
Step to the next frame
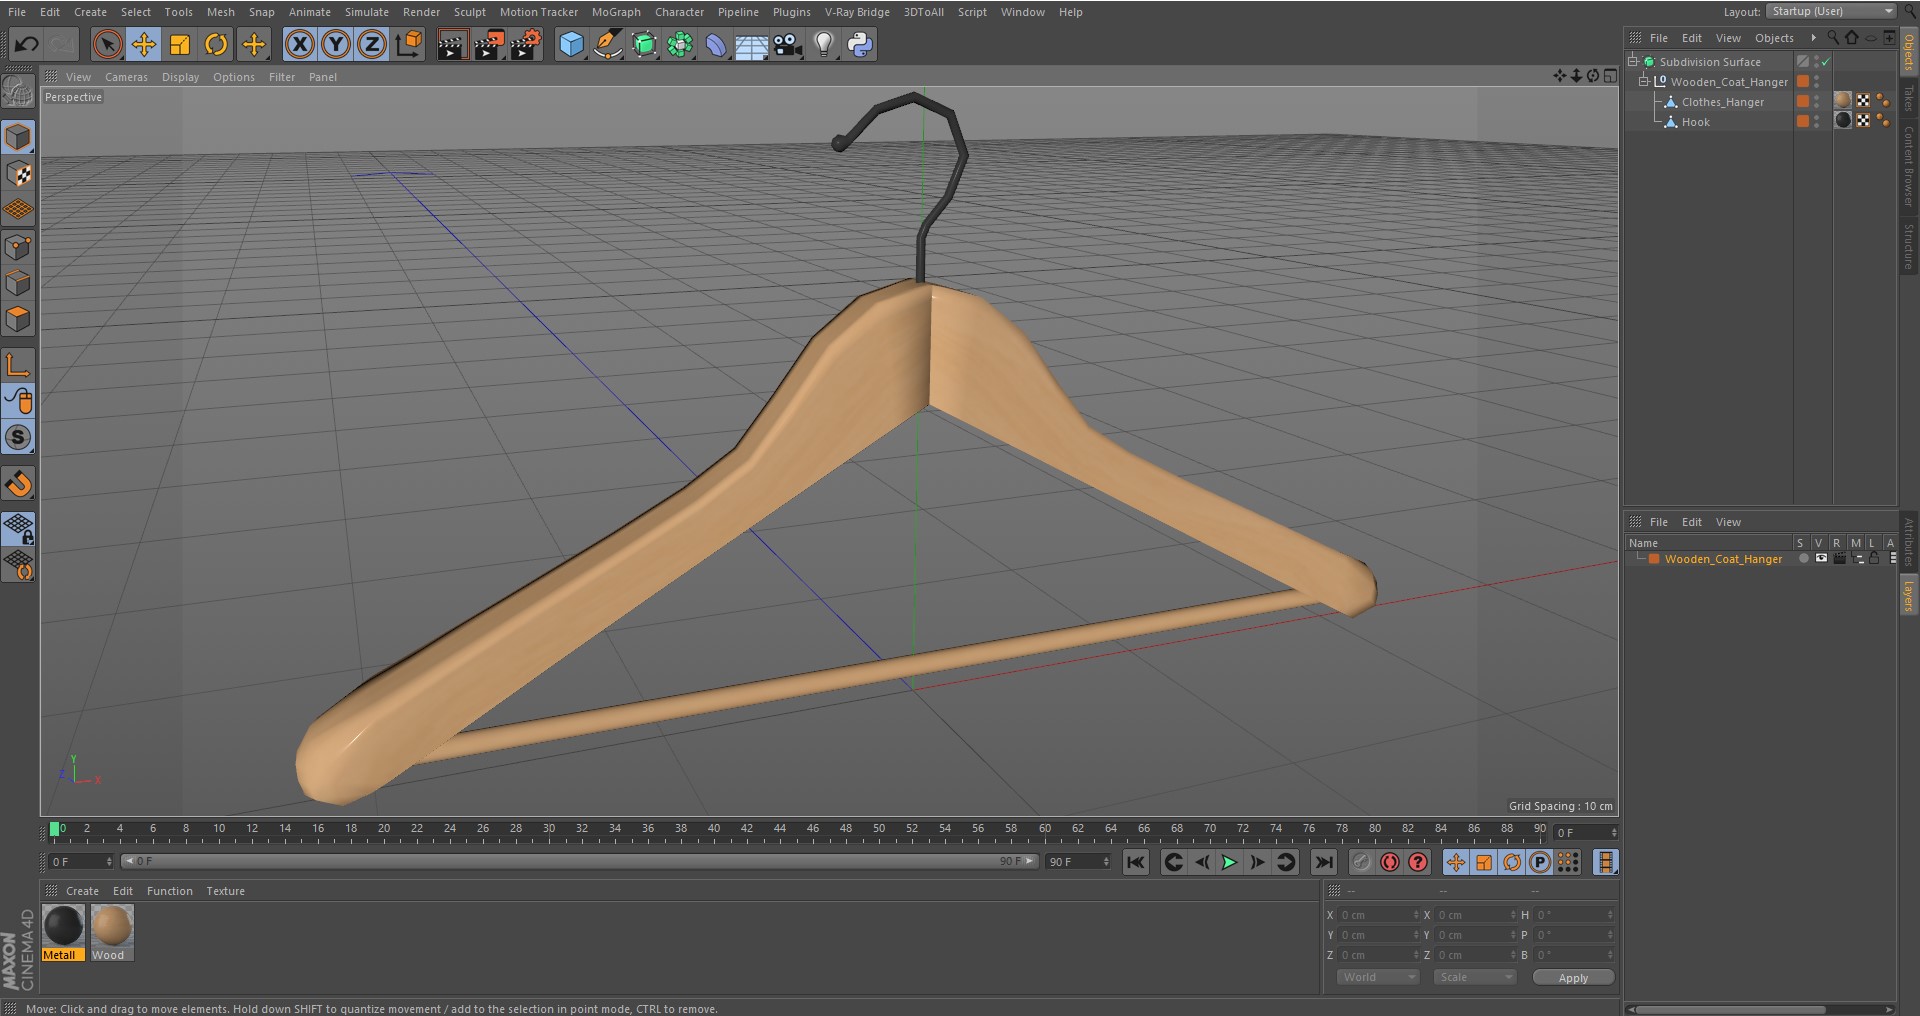point(1257,862)
